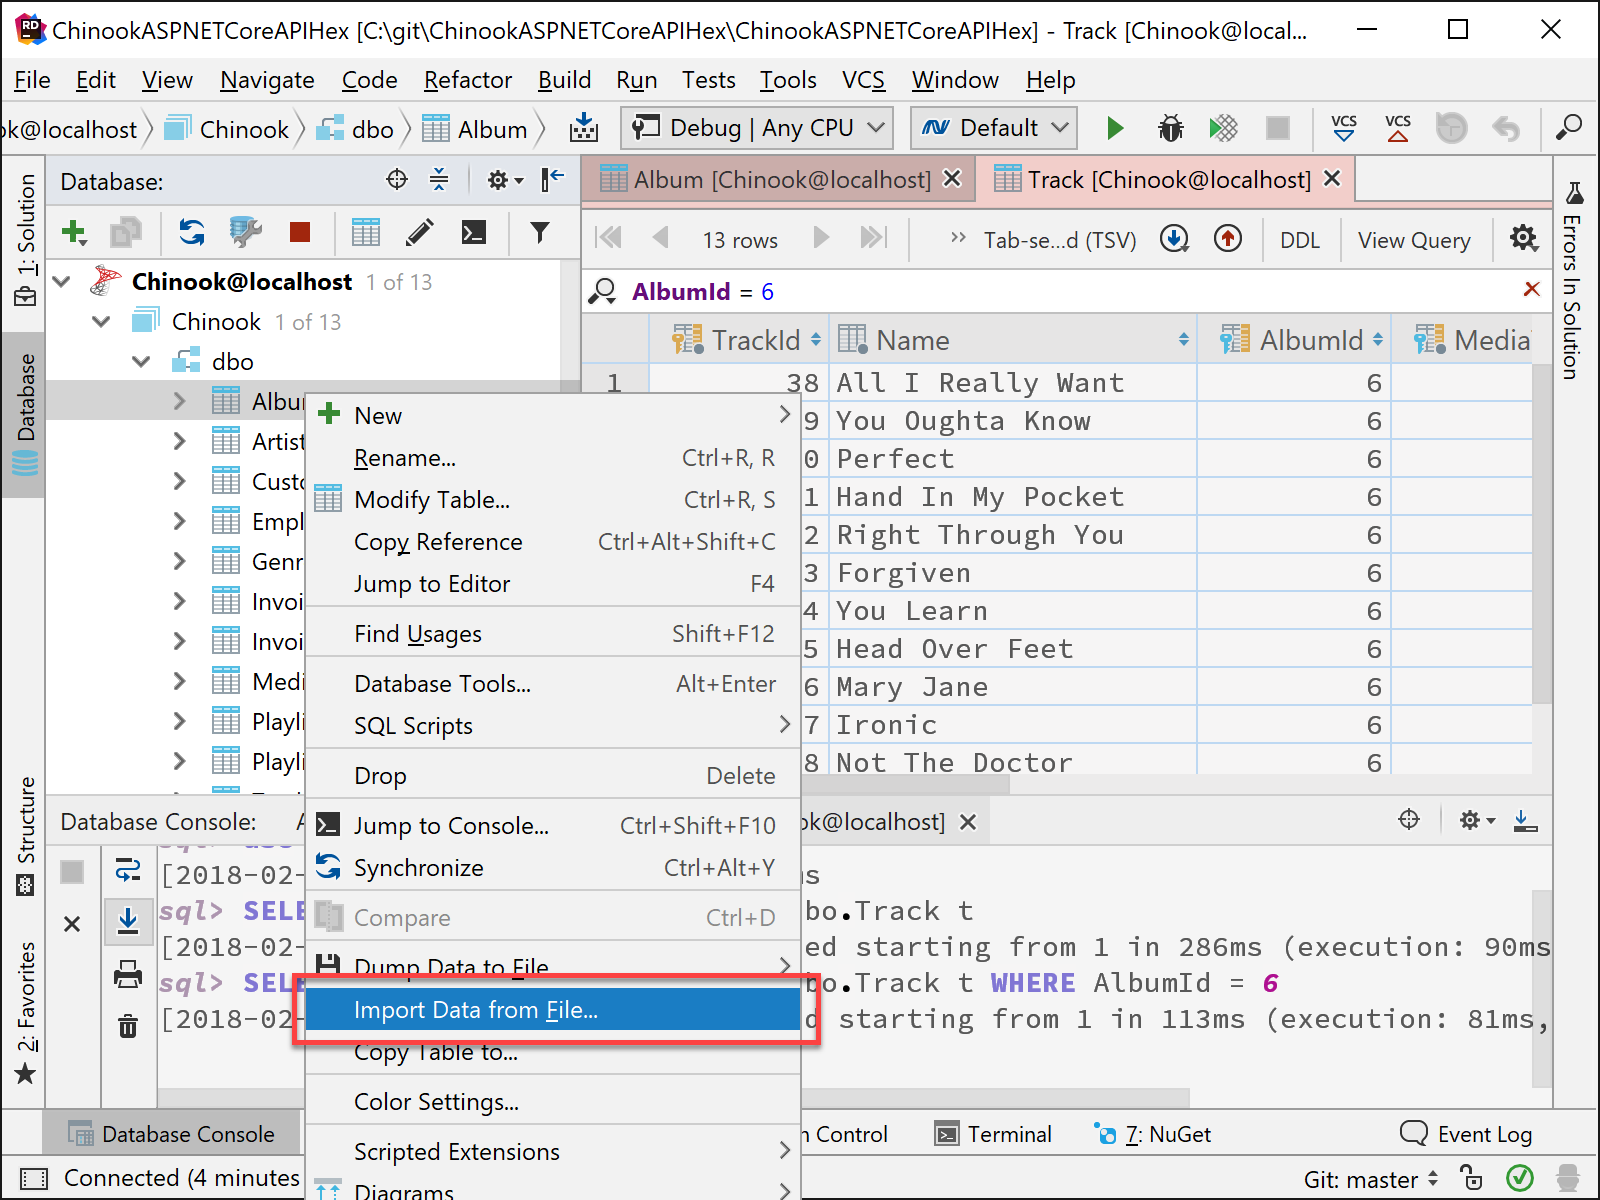The image size is (1600, 1200).
Task: Click the VCS Commit icon
Action: pos(1398,128)
